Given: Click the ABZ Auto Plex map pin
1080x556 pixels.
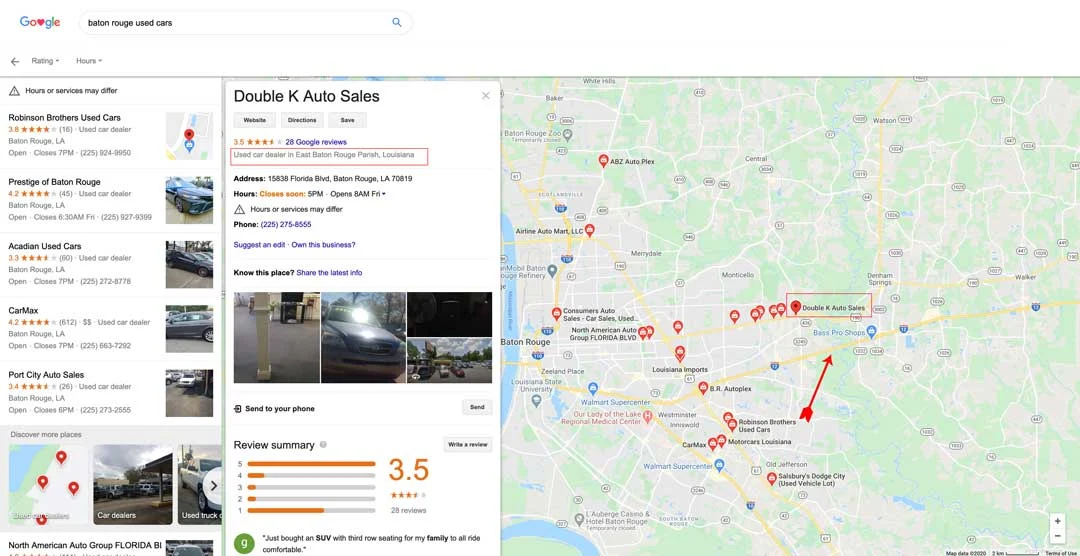Looking at the screenshot, I should pos(603,161).
